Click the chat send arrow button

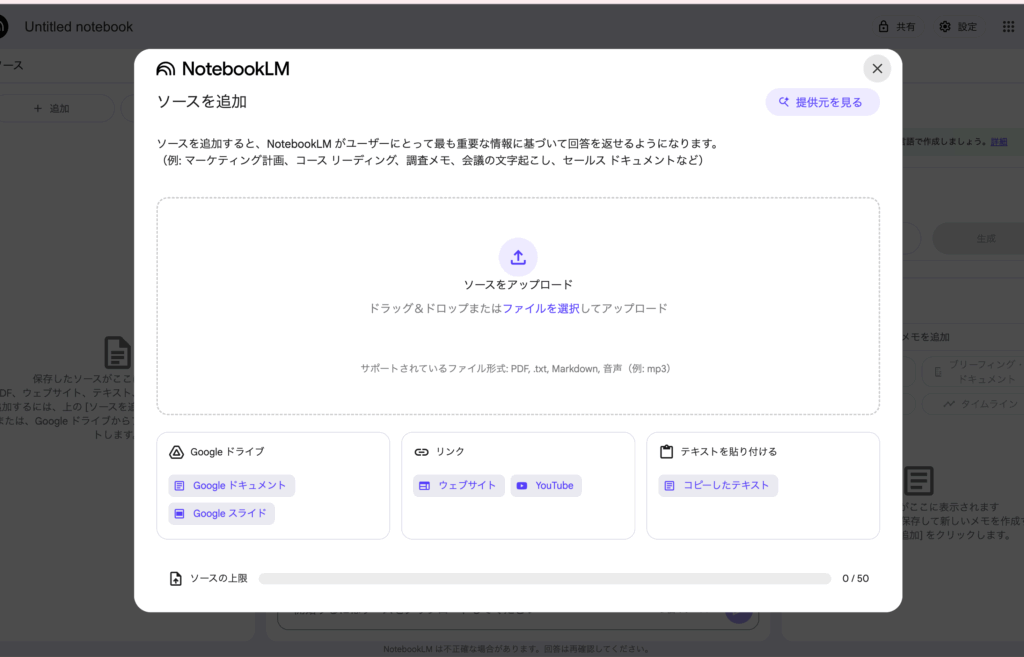coord(739,614)
